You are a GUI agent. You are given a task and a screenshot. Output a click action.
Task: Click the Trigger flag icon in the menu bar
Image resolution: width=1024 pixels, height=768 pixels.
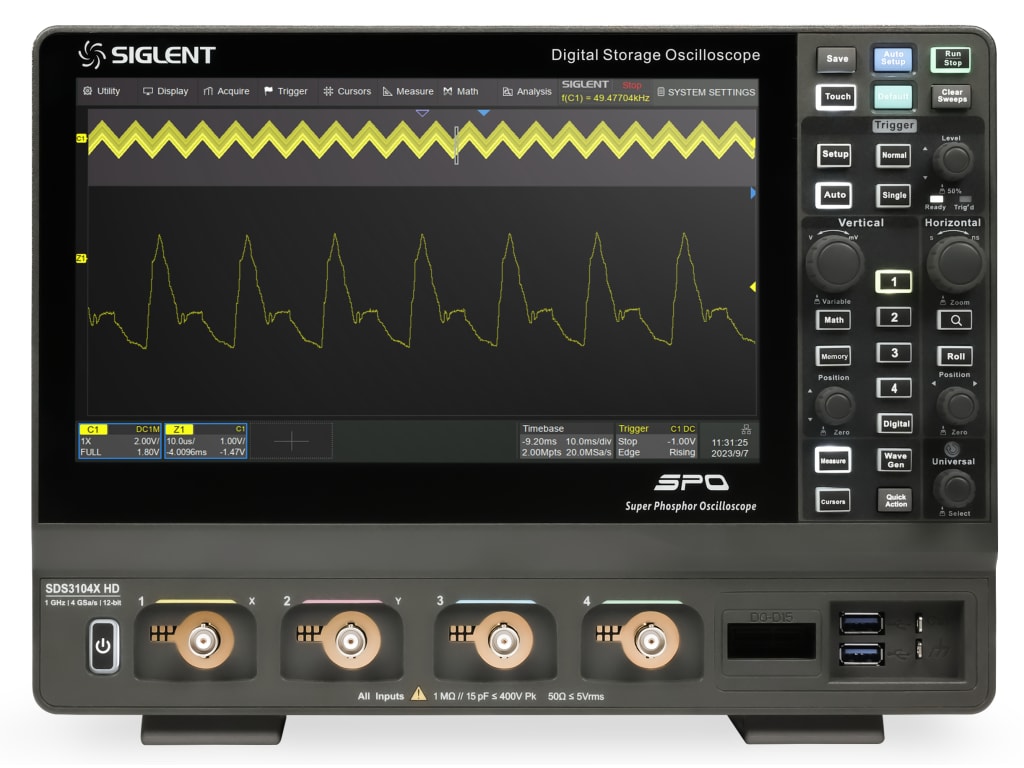[270, 91]
